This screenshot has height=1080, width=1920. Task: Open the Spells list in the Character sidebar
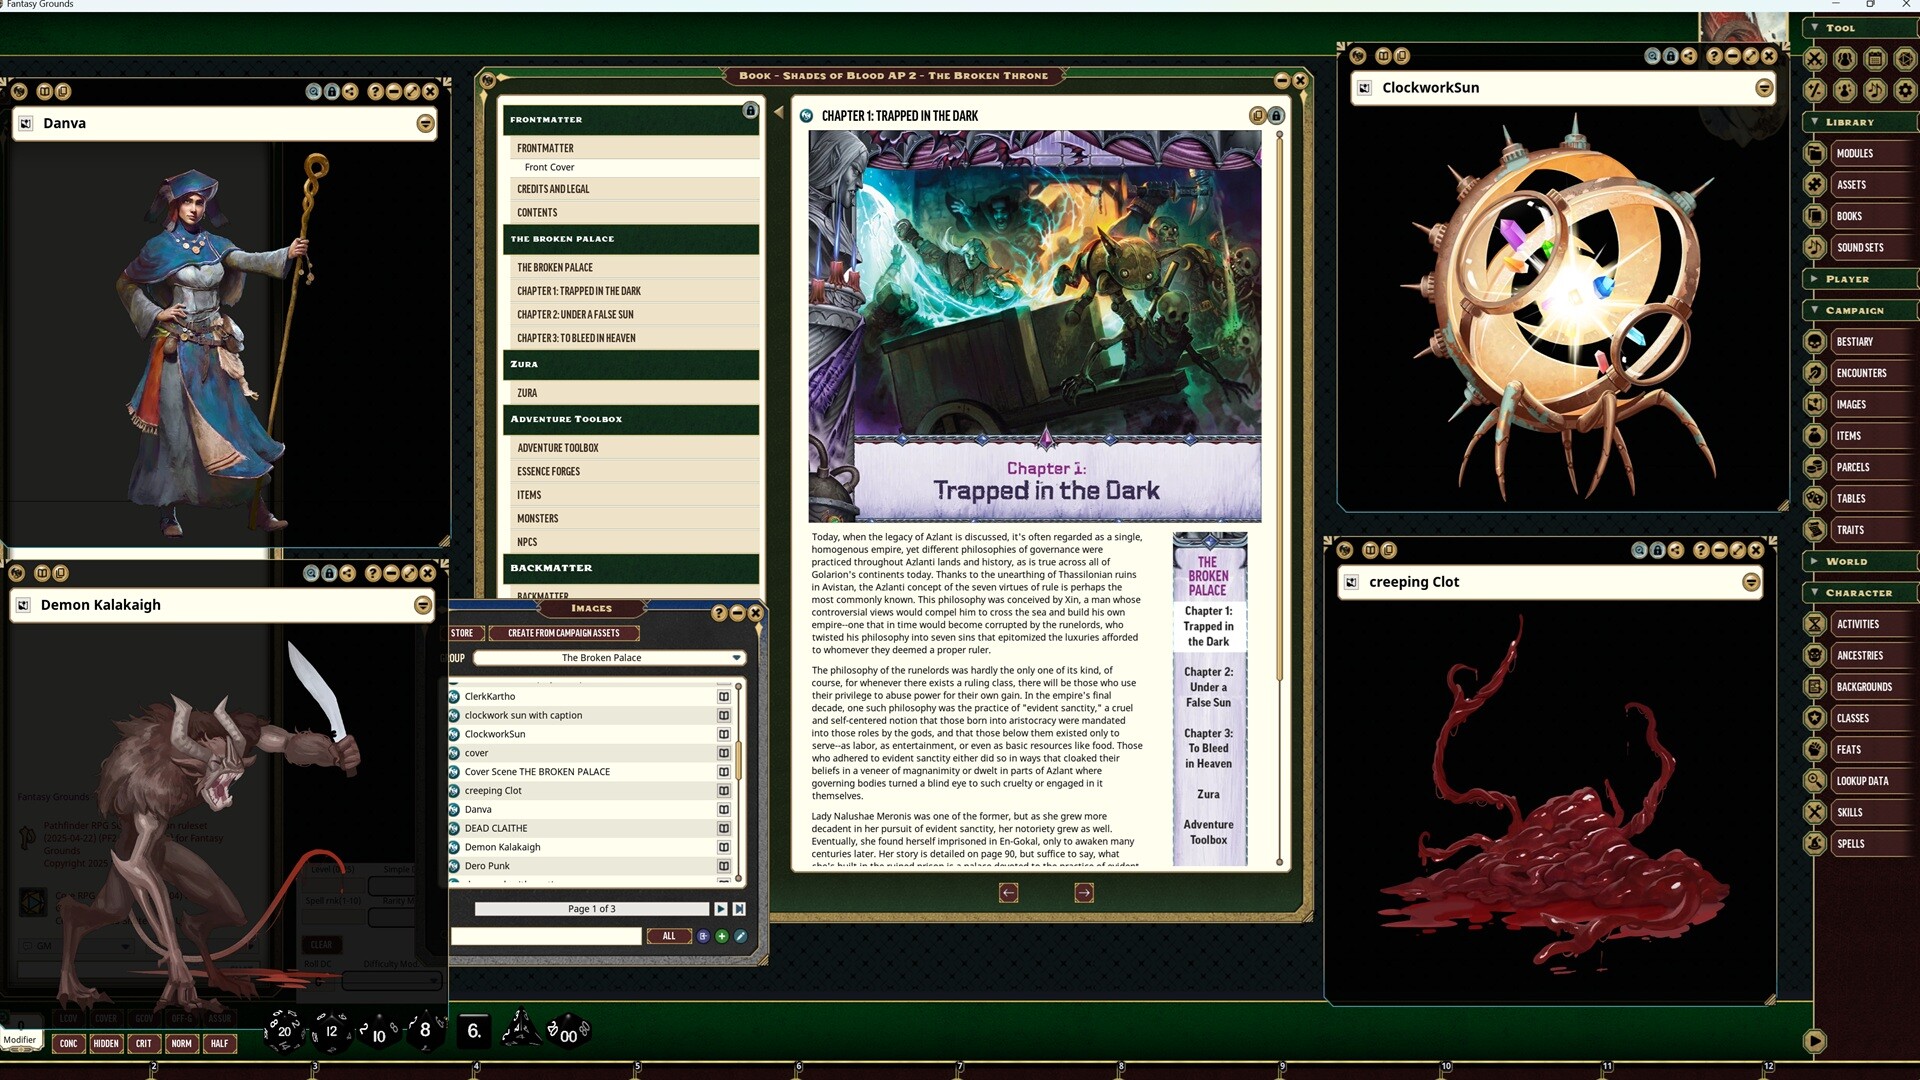(x=1851, y=843)
